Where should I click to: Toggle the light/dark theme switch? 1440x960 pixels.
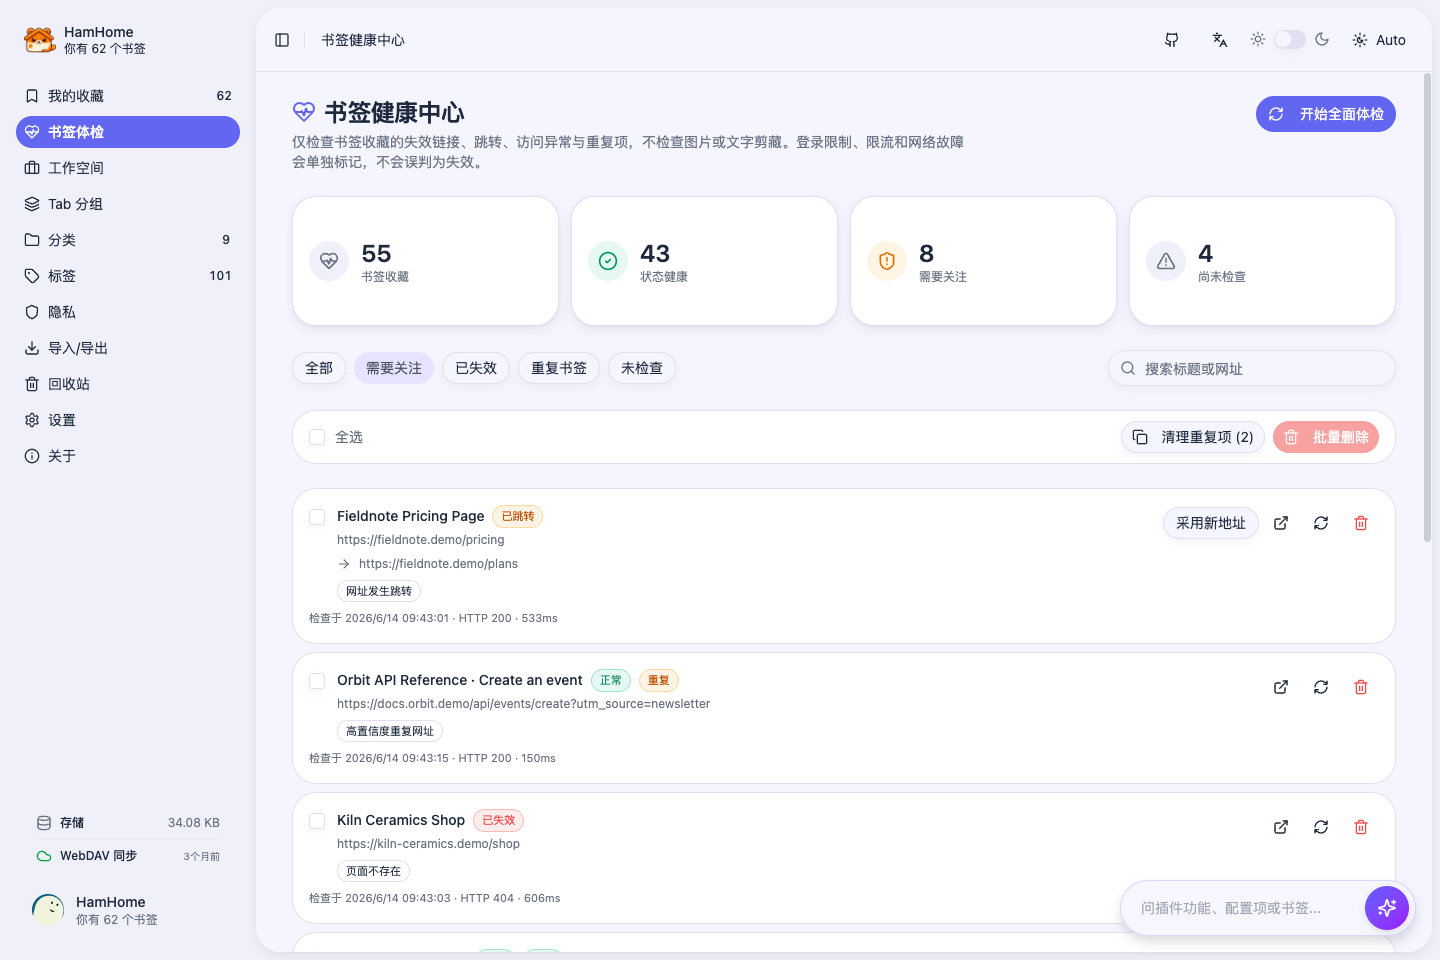pyautogui.click(x=1290, y=40)
